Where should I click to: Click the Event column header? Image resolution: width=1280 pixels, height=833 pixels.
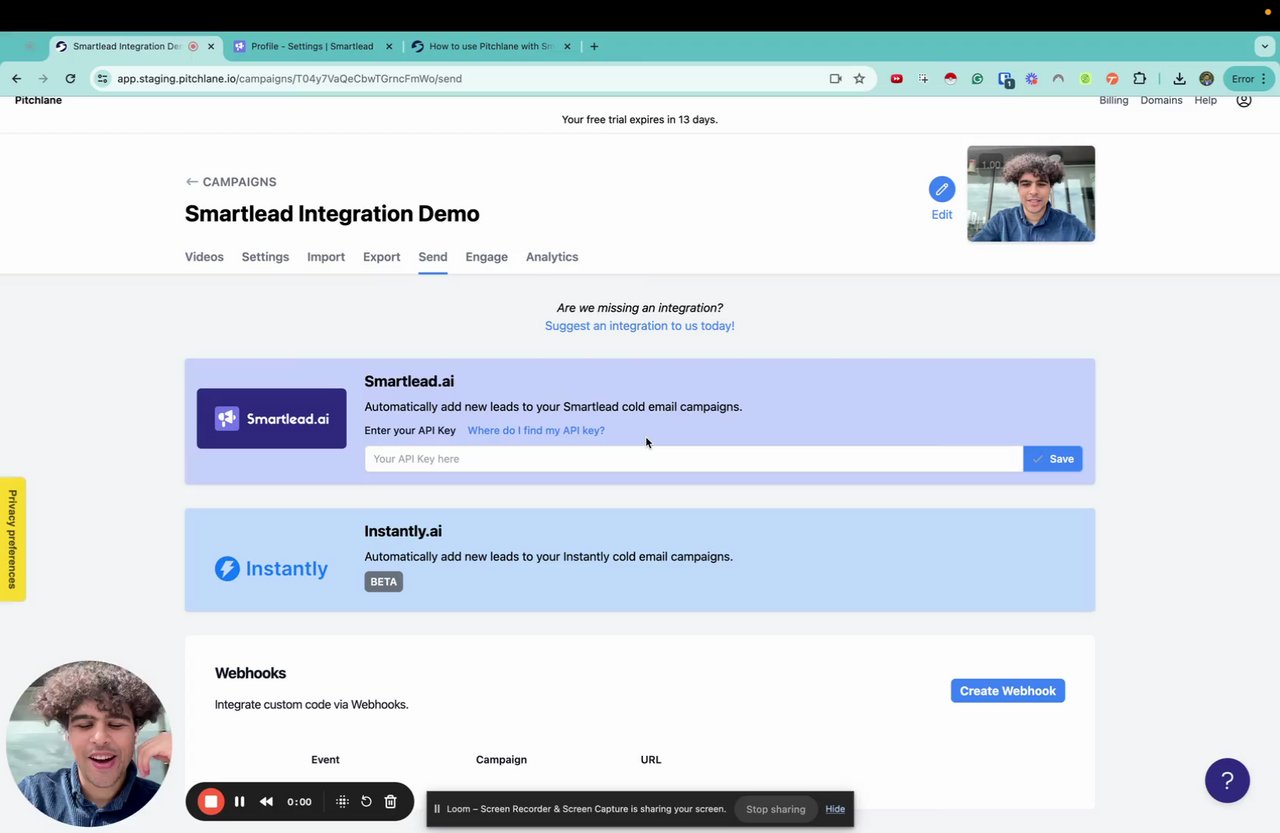[x=325, y=760]
